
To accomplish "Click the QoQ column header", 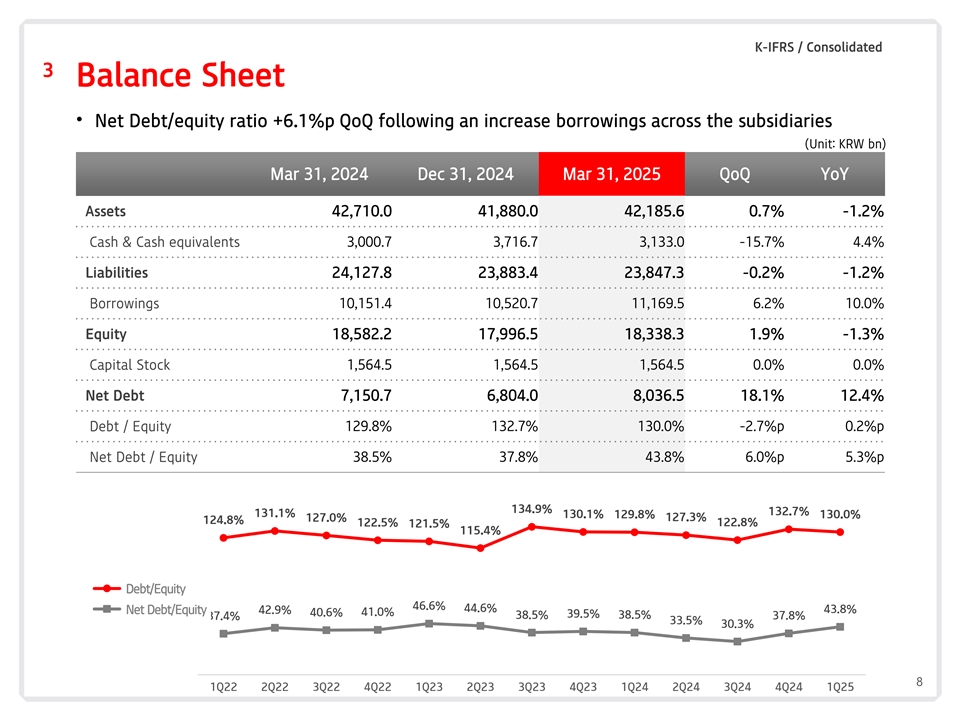I will [734, 174].
